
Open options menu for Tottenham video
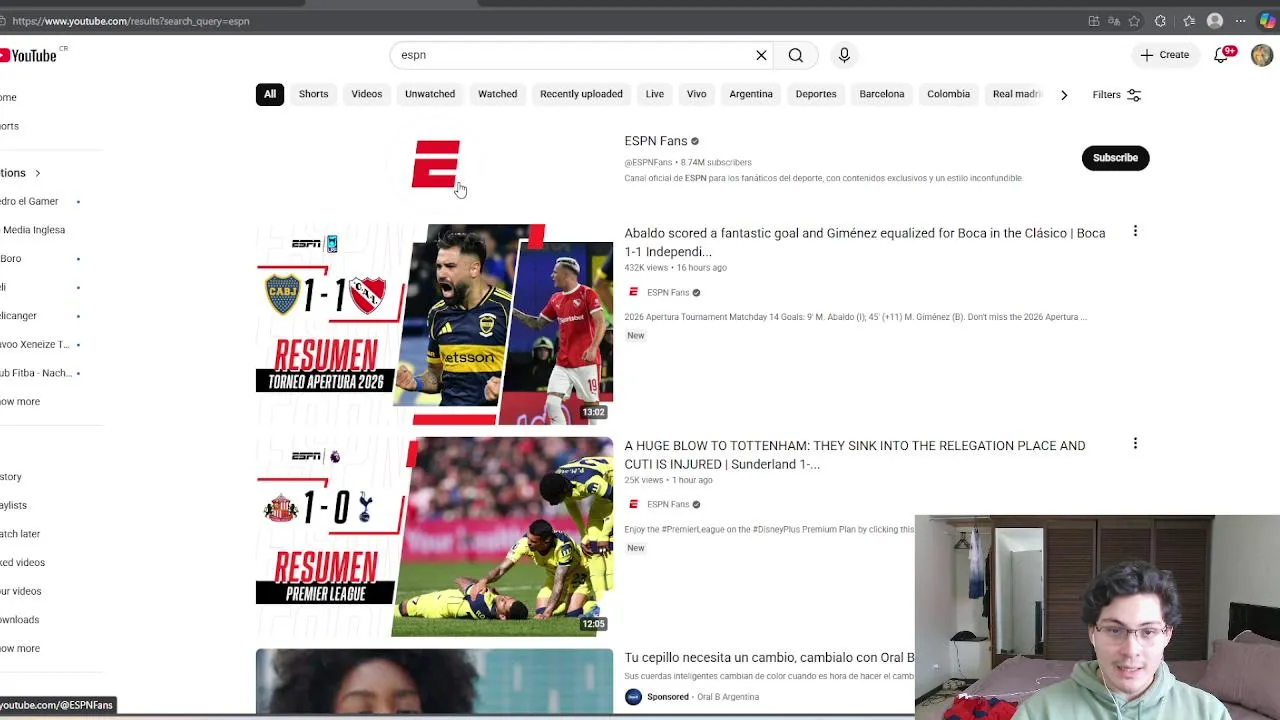tap(1135, 444)
